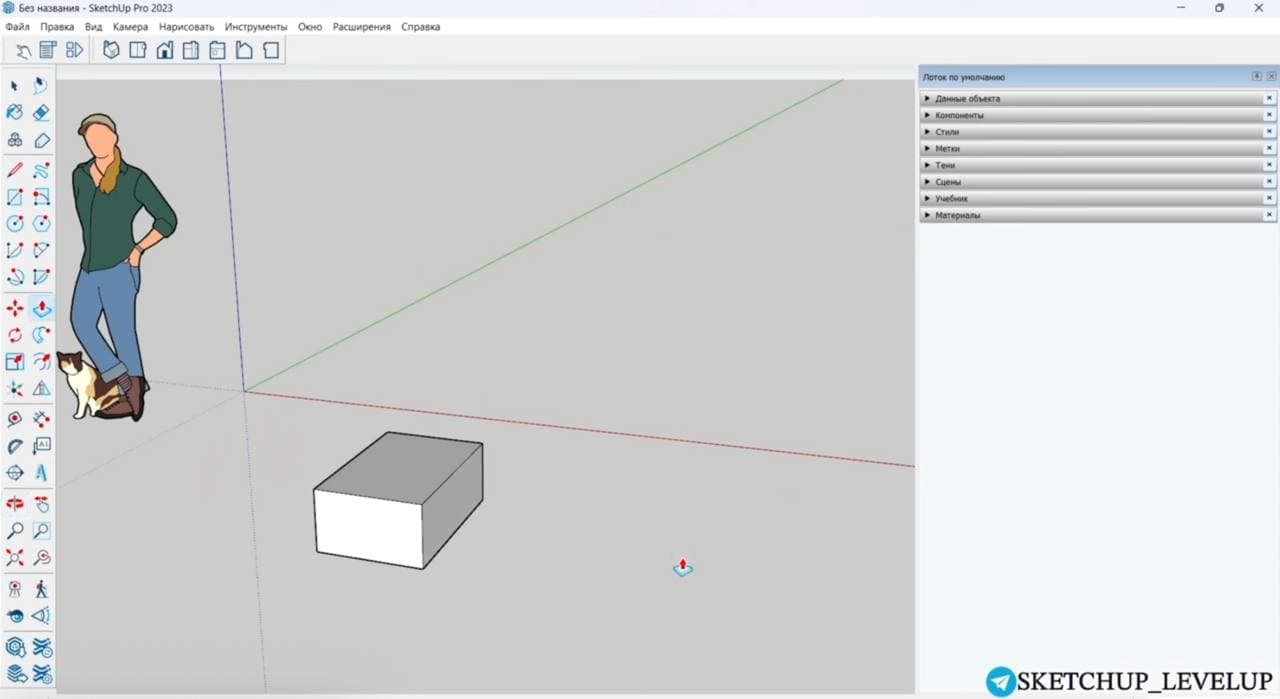
Task: Choose the Position Camera tool
Action: [x=15, y=589]
